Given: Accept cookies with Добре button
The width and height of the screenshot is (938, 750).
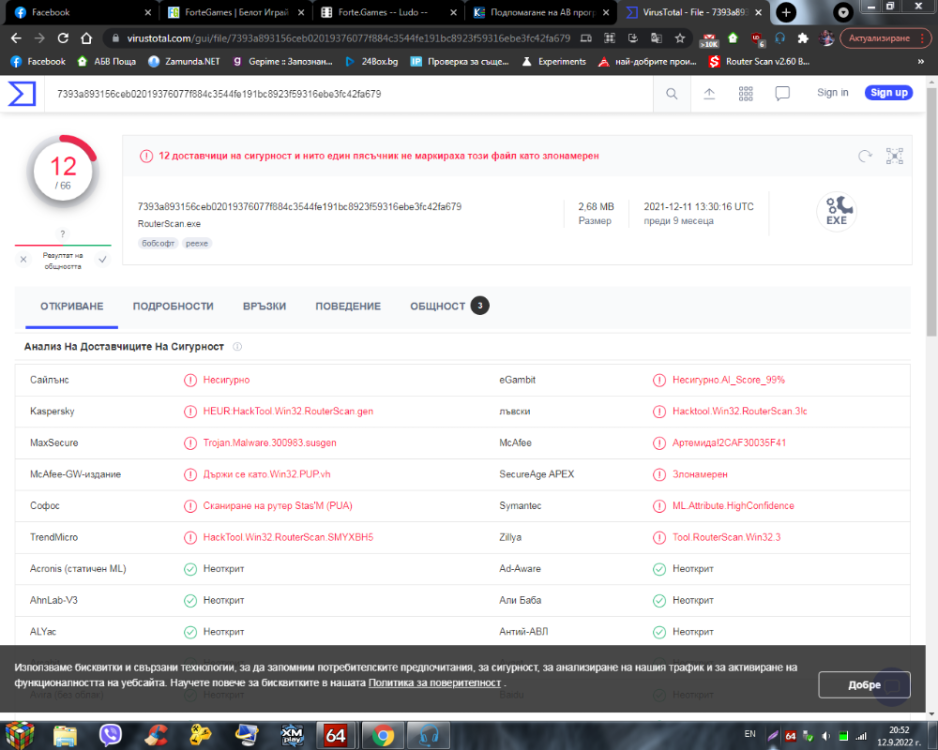Looking at the screenshot, I should pyautogui.click(x=864, y=685).
